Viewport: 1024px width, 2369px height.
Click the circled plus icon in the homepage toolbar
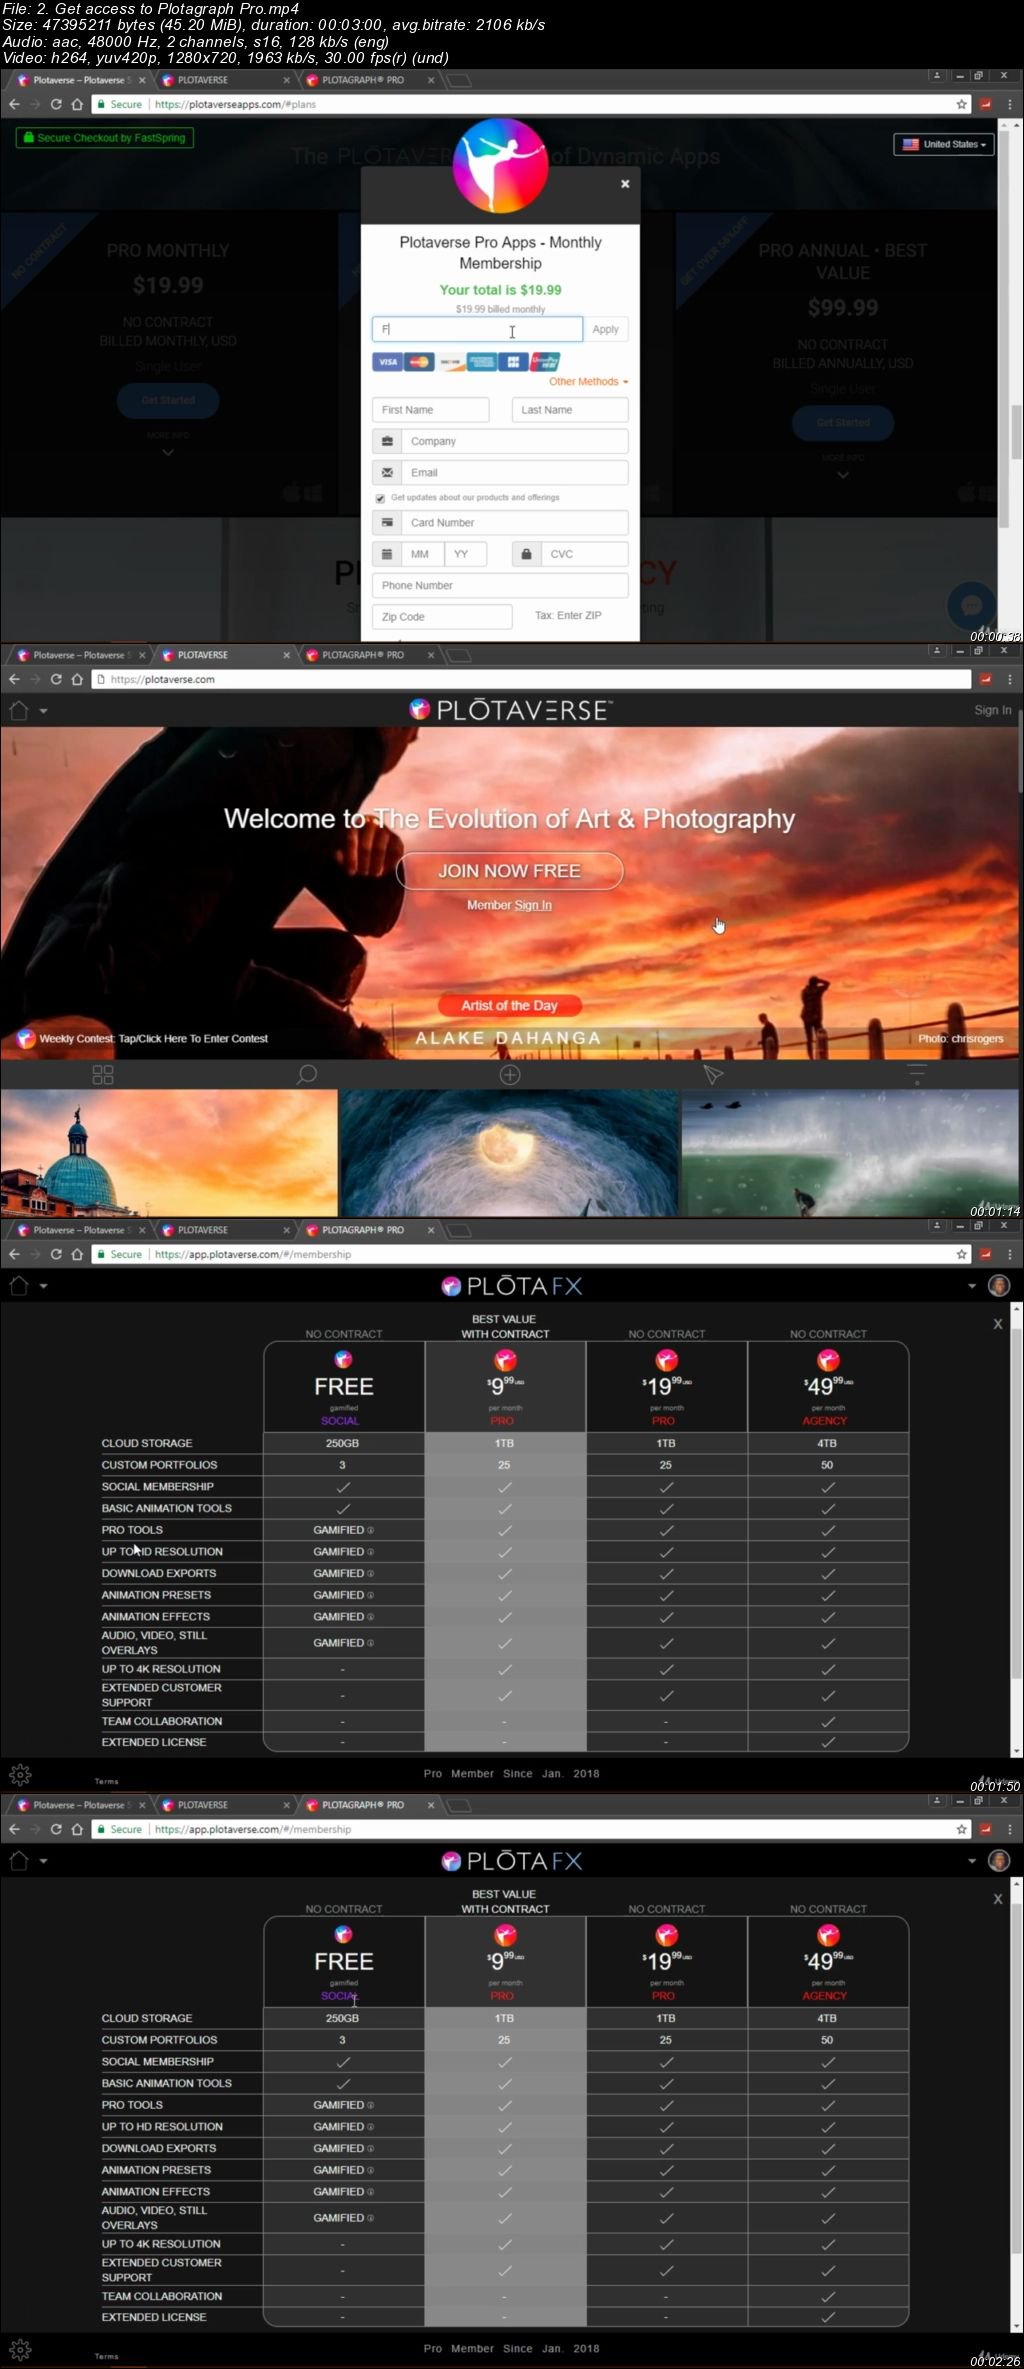coord(510,1075)
